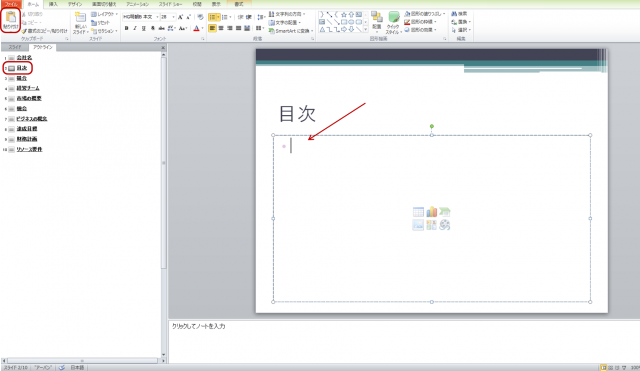Select the star shape in shapes gallery
The image size is (640, 371).
tap(344, 15)
